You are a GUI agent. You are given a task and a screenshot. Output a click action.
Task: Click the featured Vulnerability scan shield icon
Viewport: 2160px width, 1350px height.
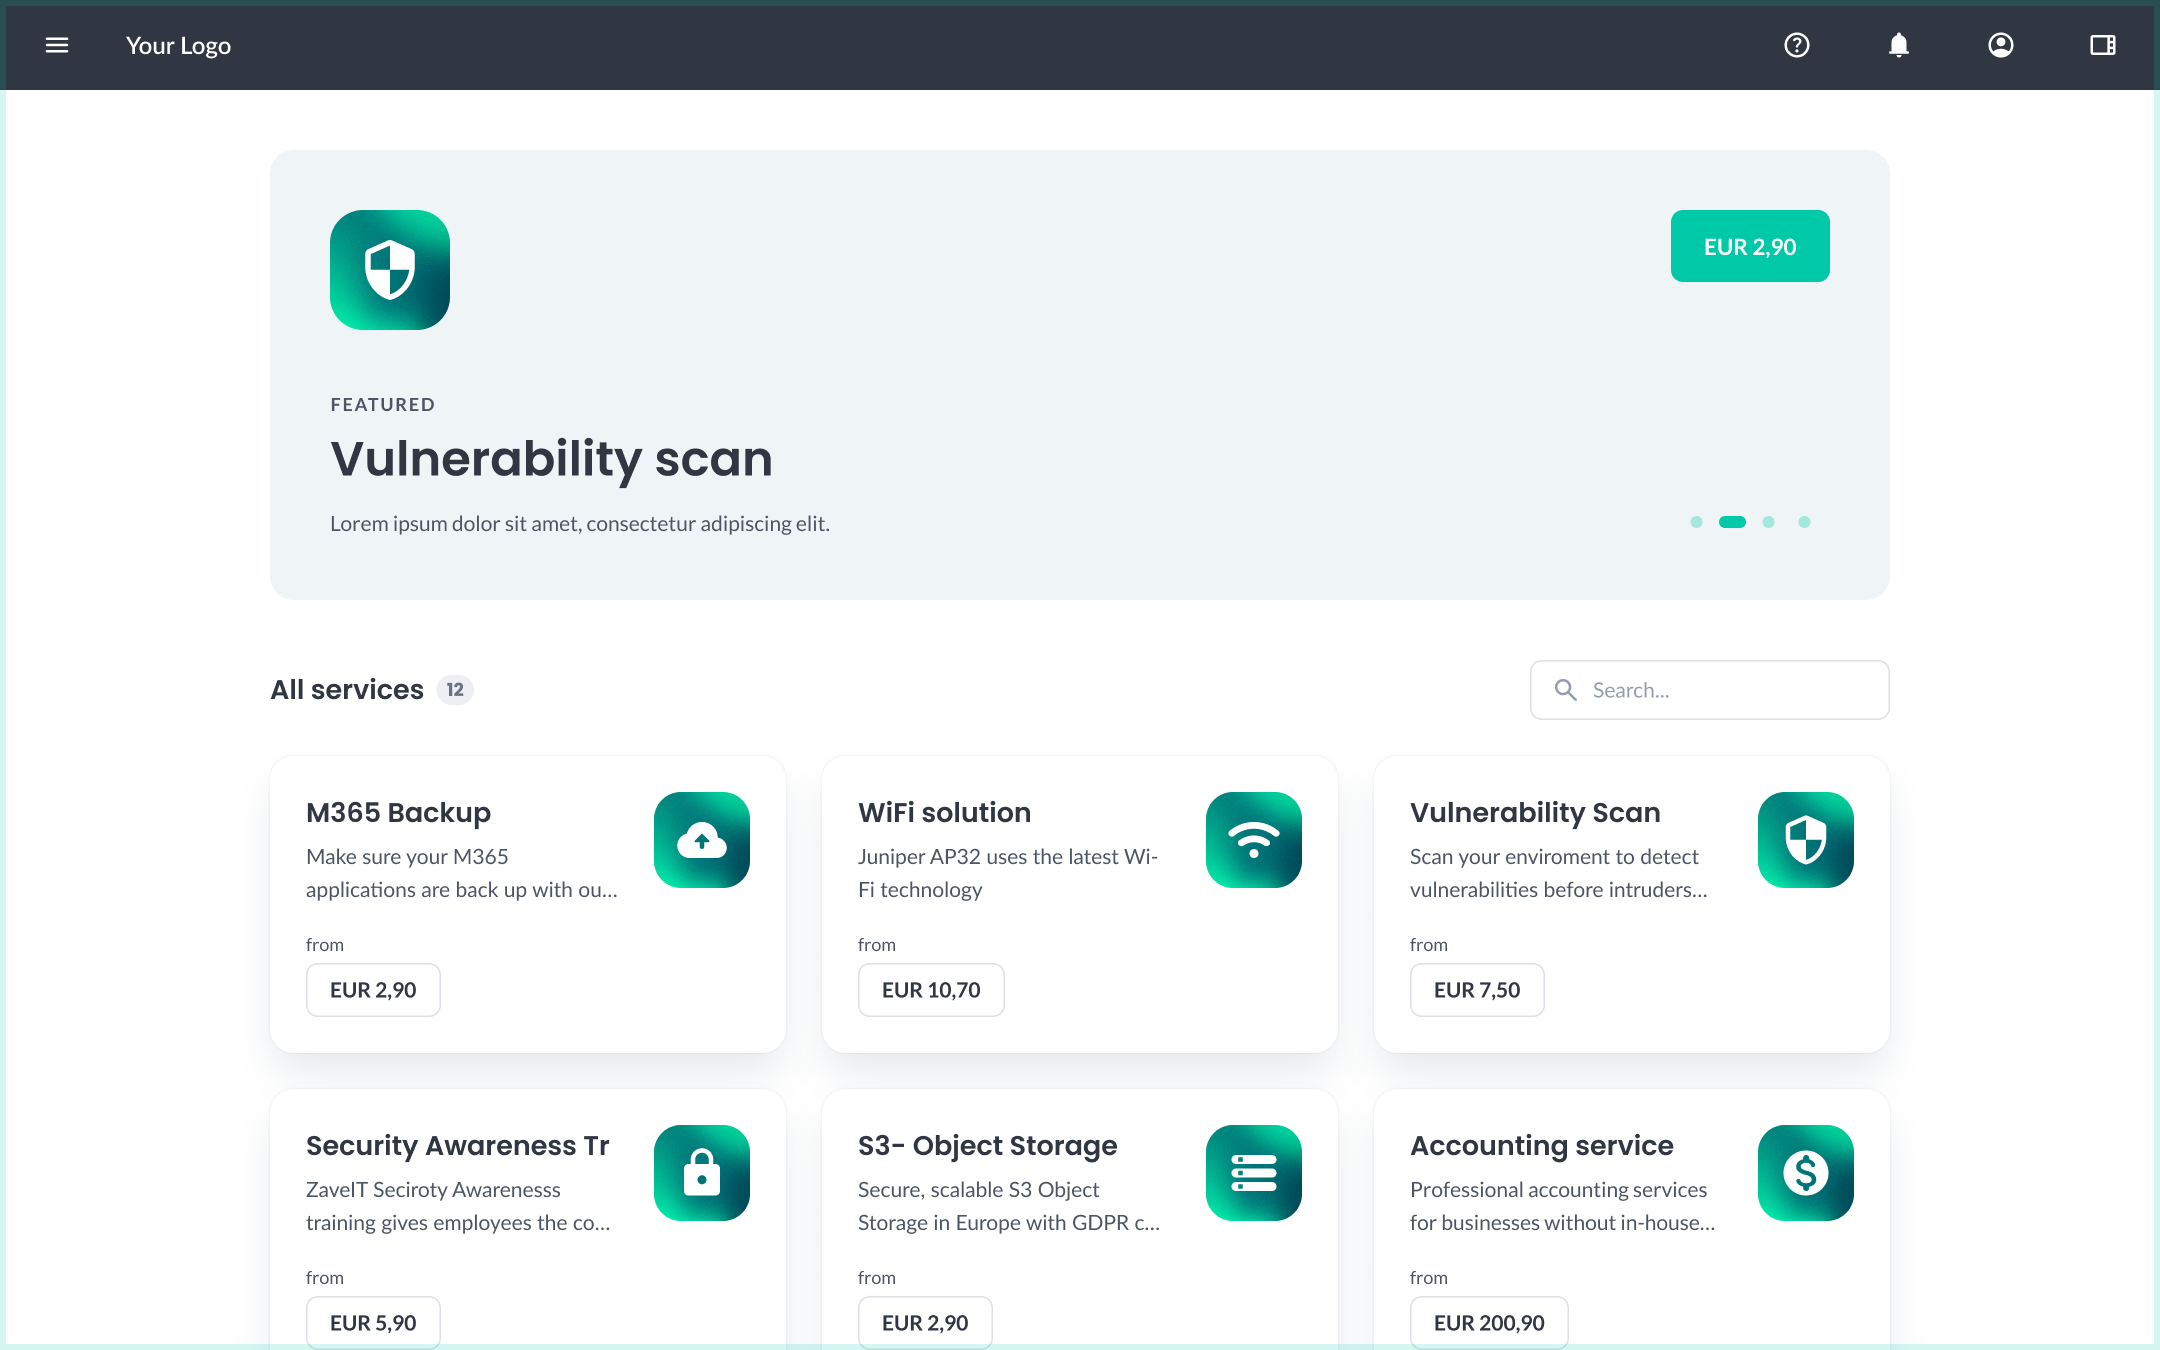[390, 270]
